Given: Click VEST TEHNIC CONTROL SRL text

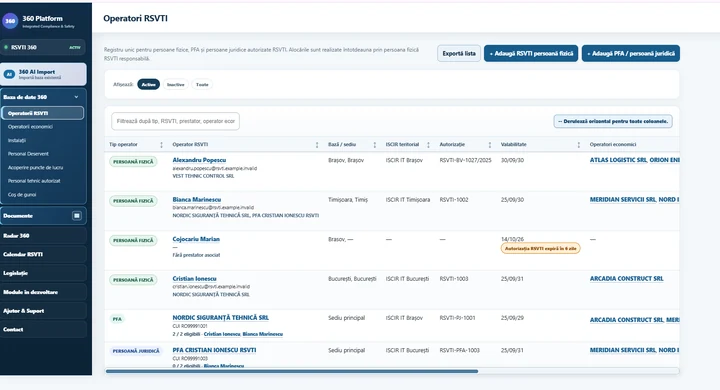Looking at the screenshot, I should click(203, 176).
